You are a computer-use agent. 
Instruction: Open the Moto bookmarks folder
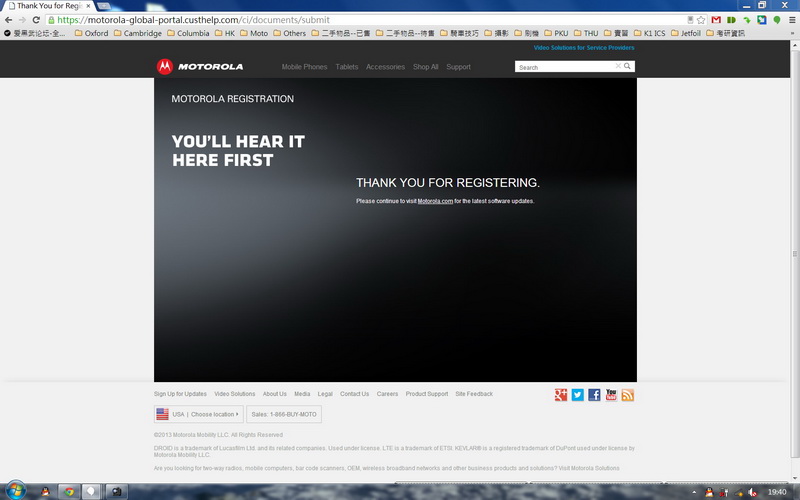tap(254, 33)
